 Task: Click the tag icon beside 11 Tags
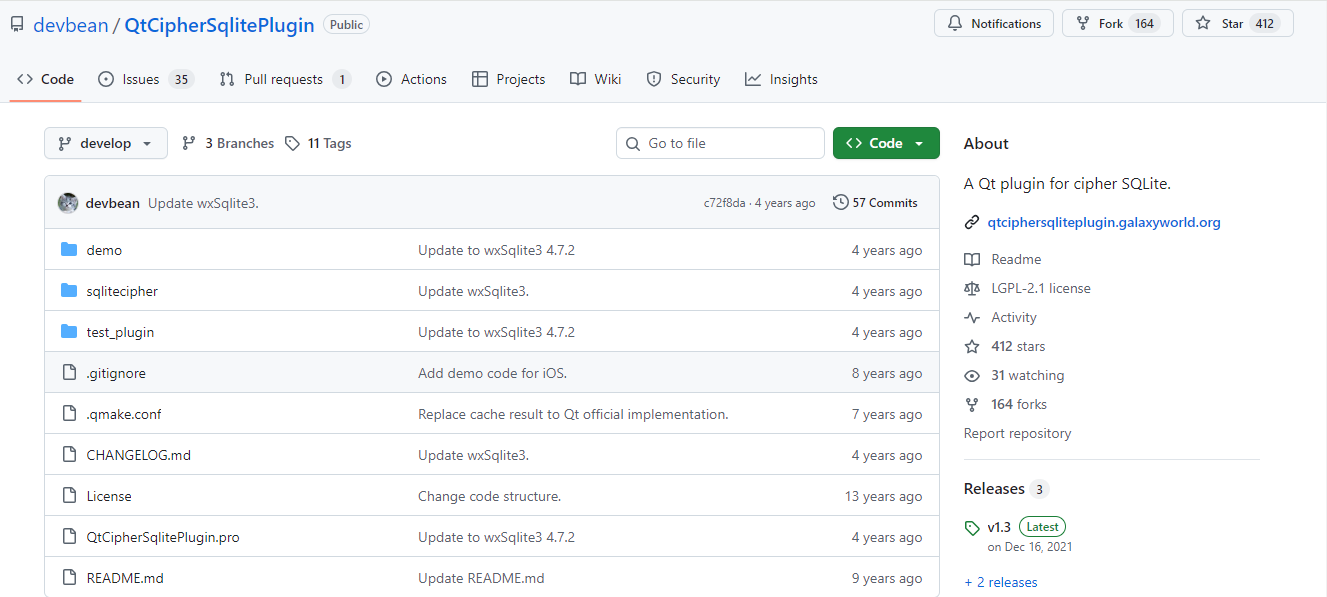point(292,143)
